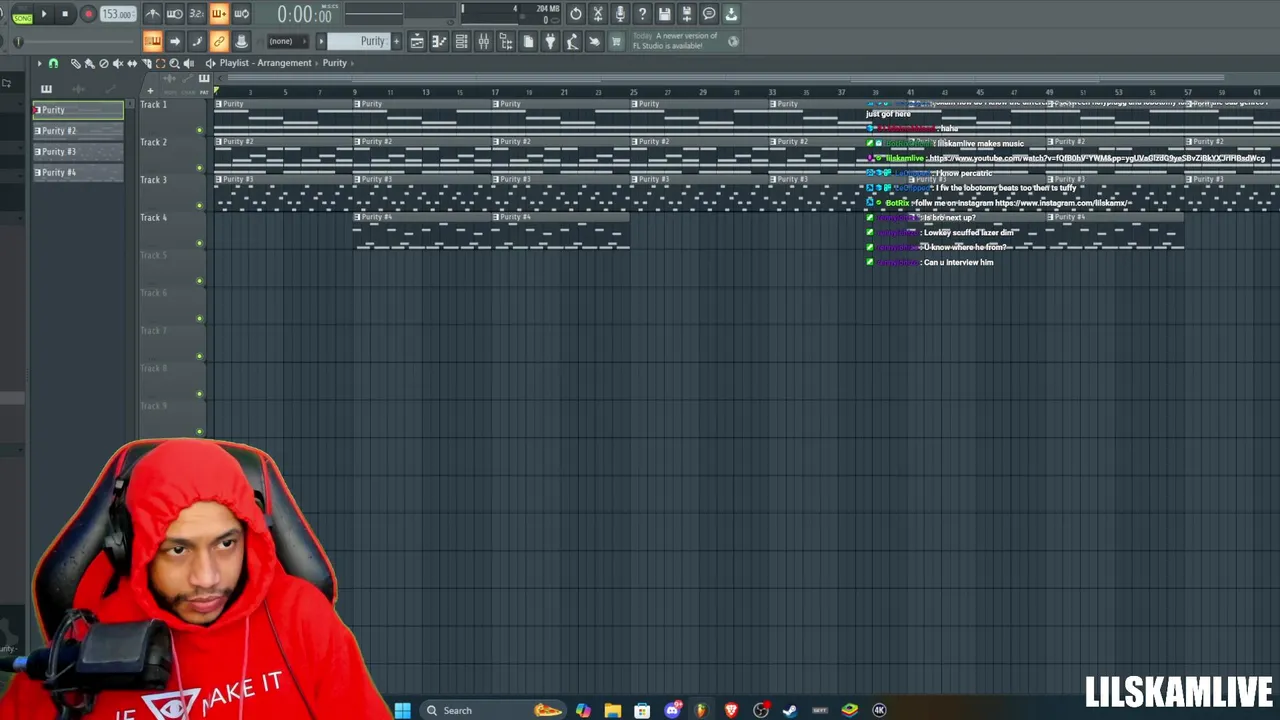Image resolution: width=1280 pixels, height=720 pixels.
Task: Toggle the overdub recording button
Action: (x=219, y=14)
